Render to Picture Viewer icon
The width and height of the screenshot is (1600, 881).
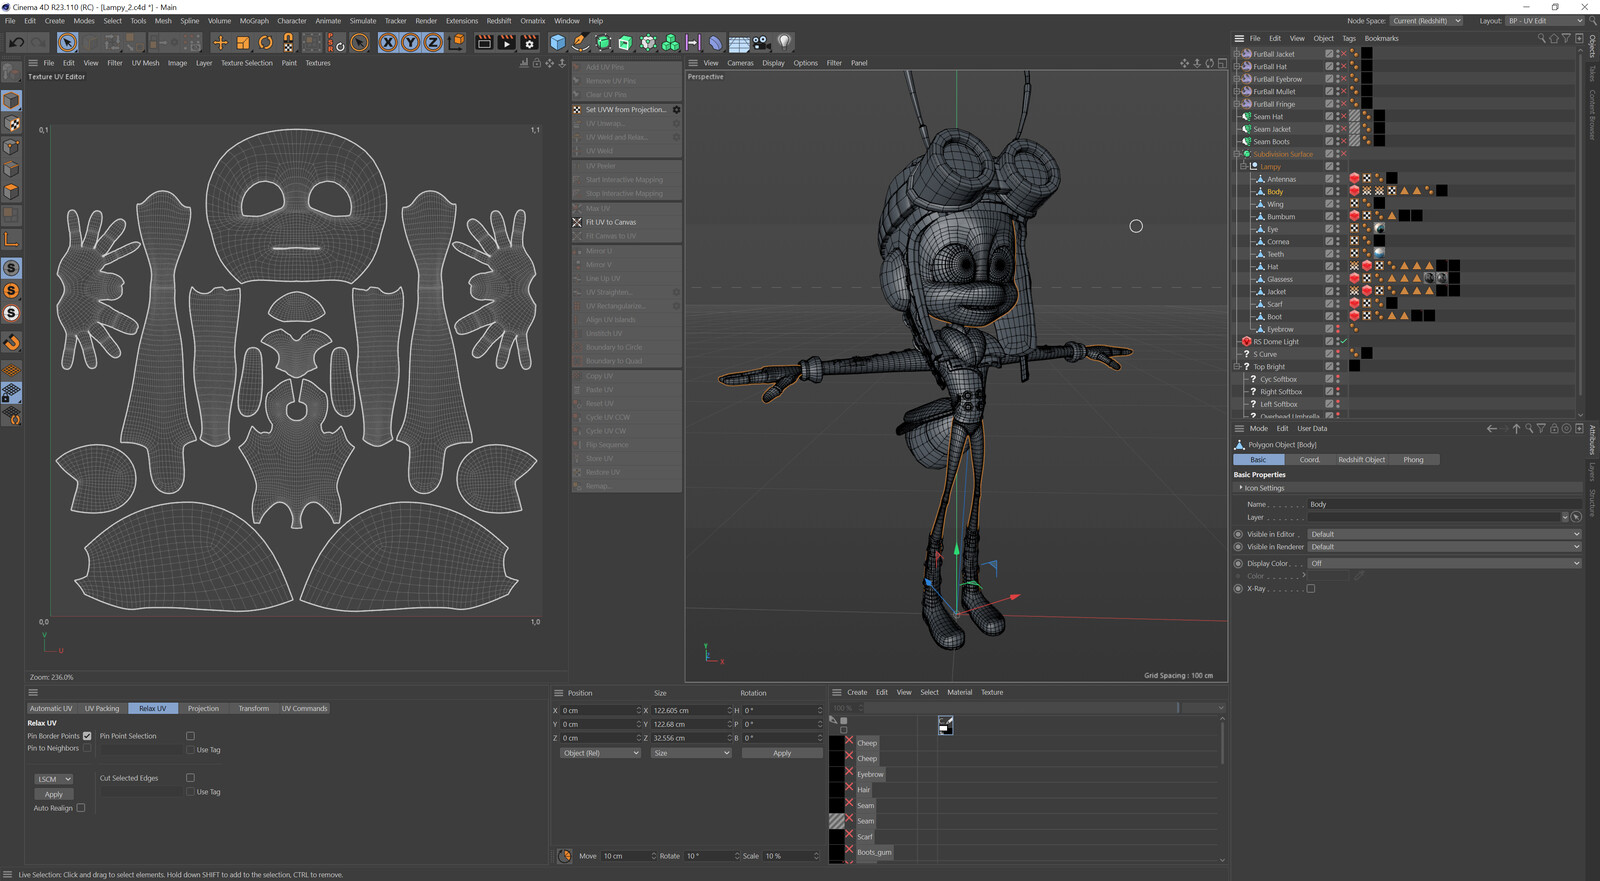(507, 42)
